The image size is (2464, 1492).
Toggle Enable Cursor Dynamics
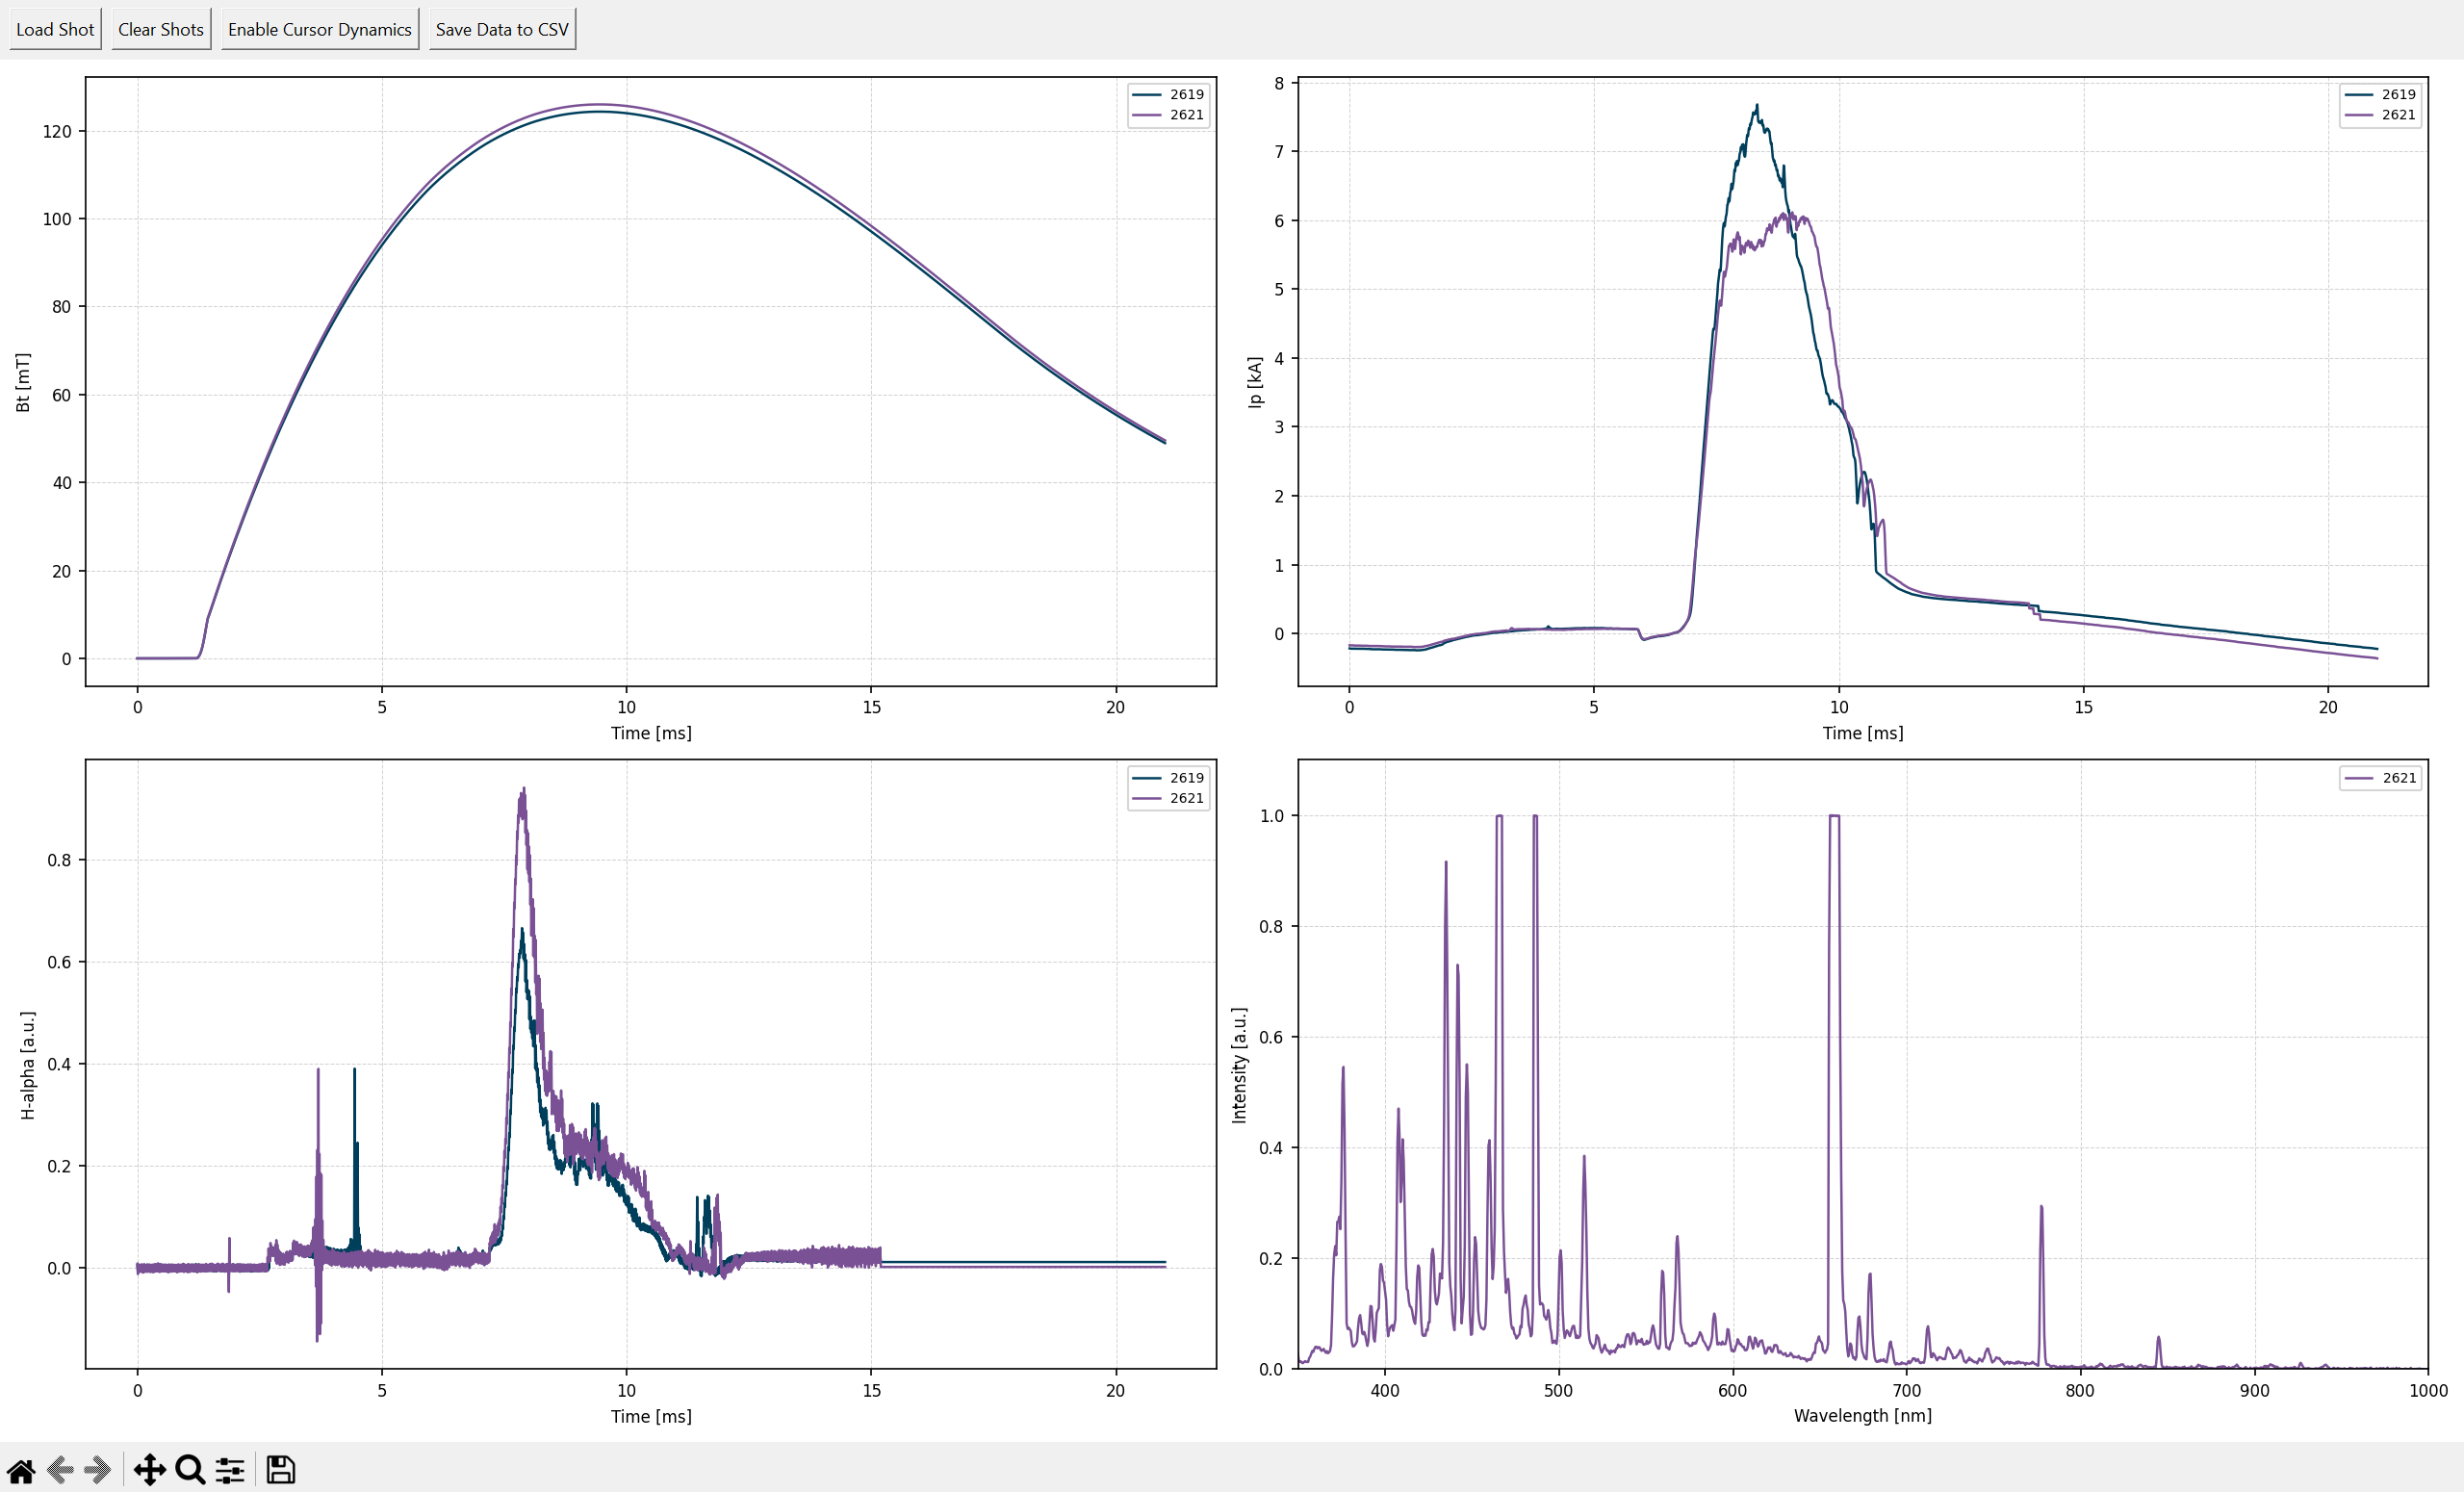(x=319, y=29)
